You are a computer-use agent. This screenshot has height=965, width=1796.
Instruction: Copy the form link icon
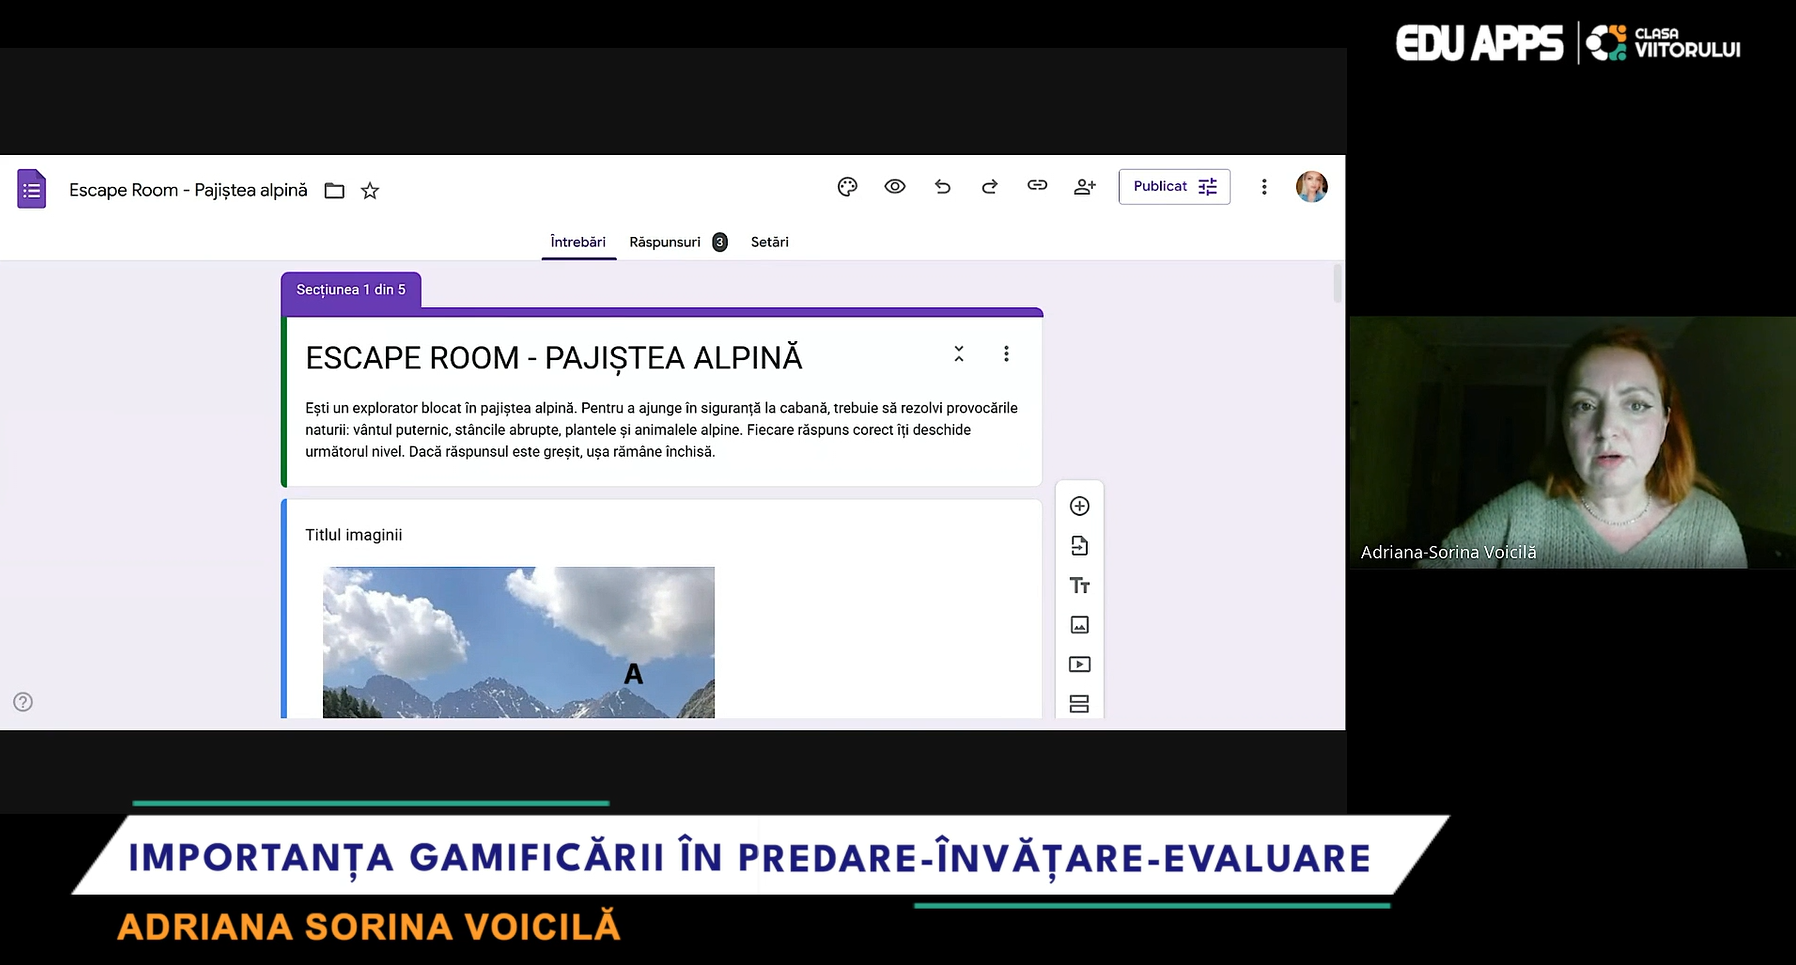1037,186
